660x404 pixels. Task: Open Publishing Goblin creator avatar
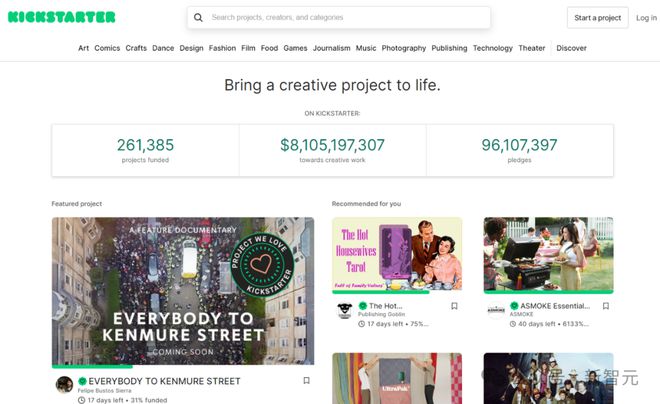click(345, 311)
